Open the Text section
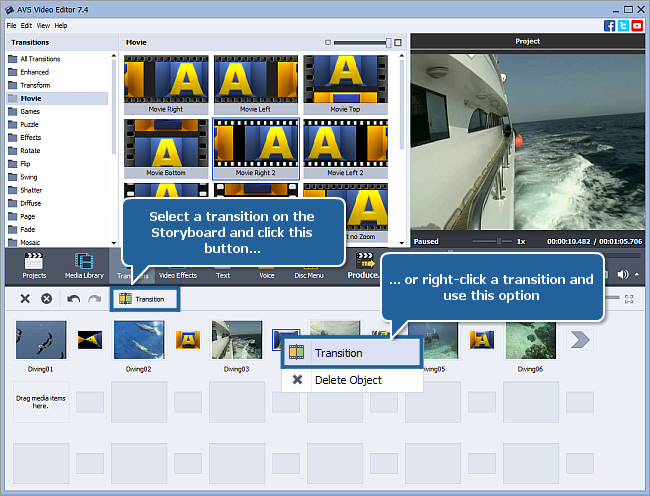Image resolution: width=650 pixels, height=496 pixels. coord(223,275)
